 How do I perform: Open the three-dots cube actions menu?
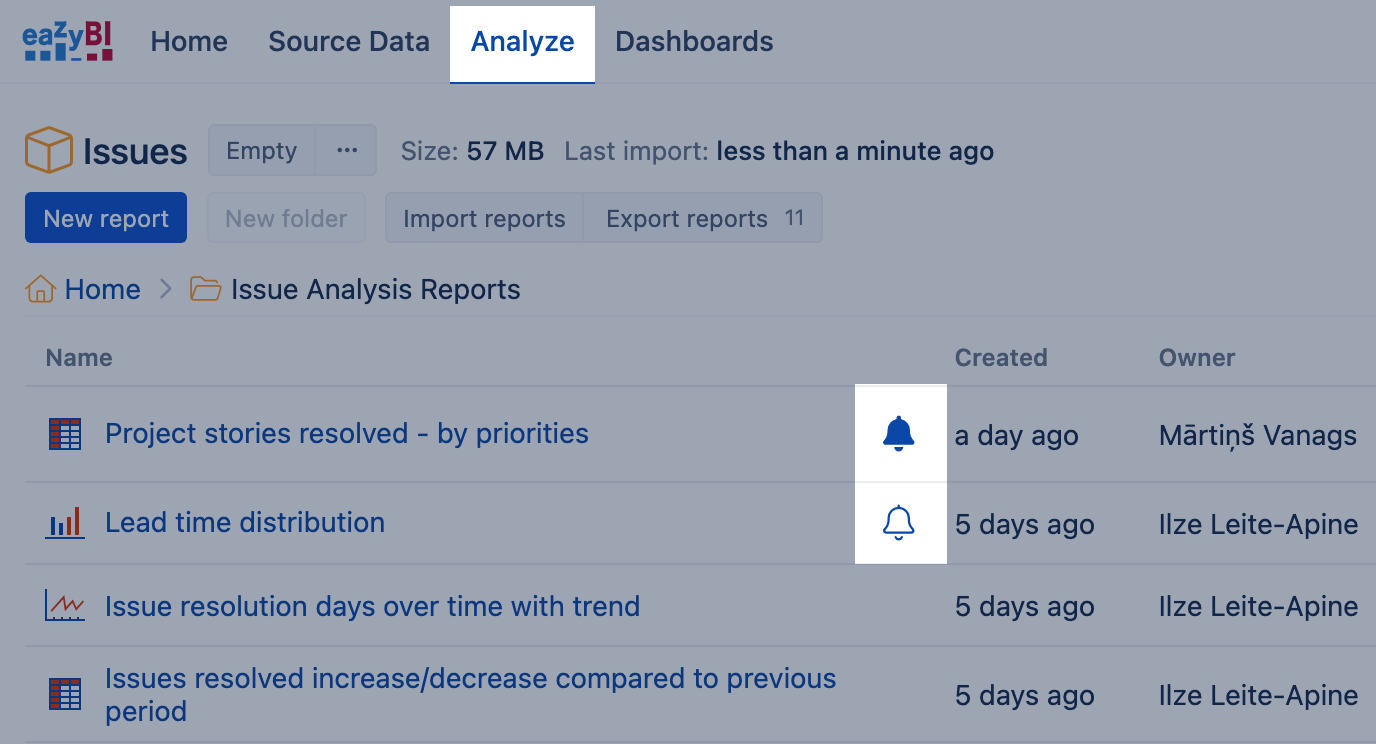pos(347,151)
